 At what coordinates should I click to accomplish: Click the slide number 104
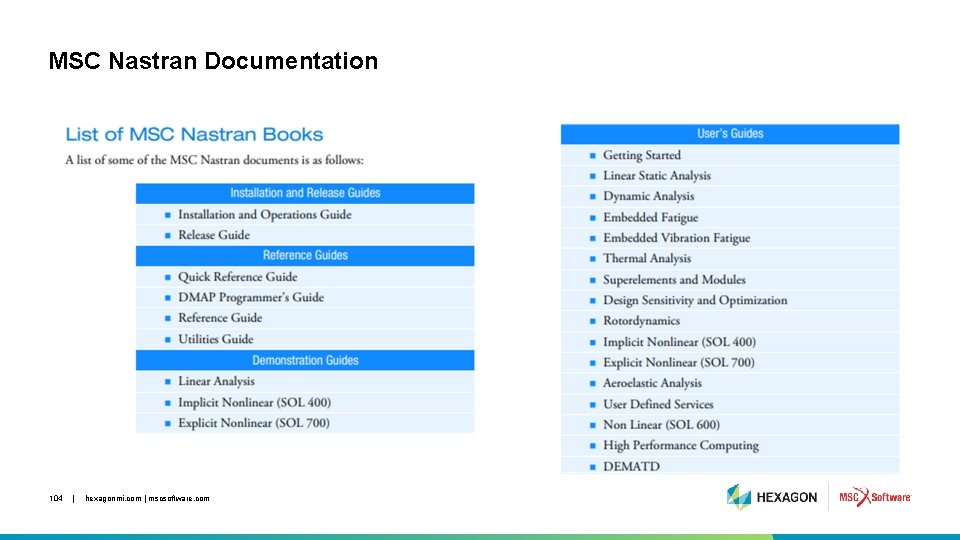[x=56, y=498]
